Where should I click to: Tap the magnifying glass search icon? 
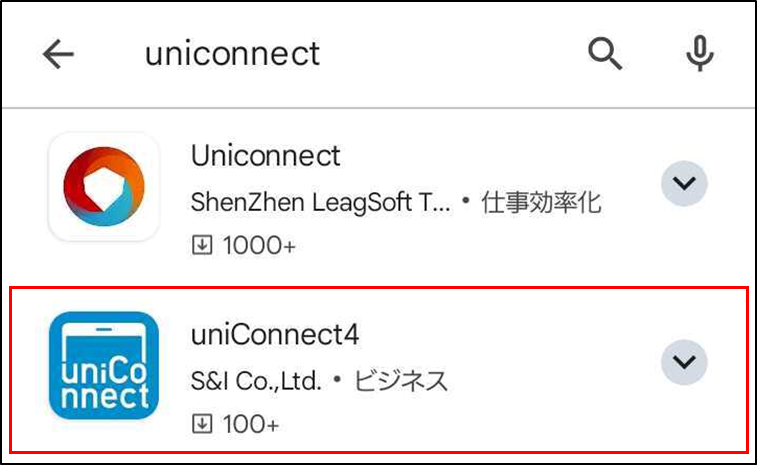click(604, 54)
